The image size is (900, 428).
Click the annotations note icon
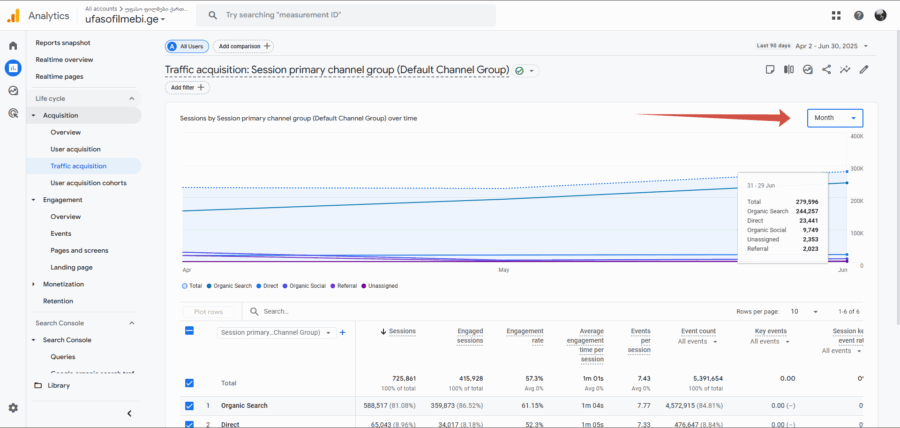[x=770, y=69]
